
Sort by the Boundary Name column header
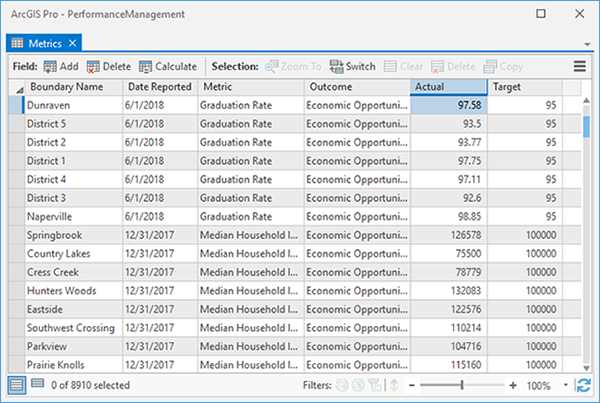[x=74, y=87]
